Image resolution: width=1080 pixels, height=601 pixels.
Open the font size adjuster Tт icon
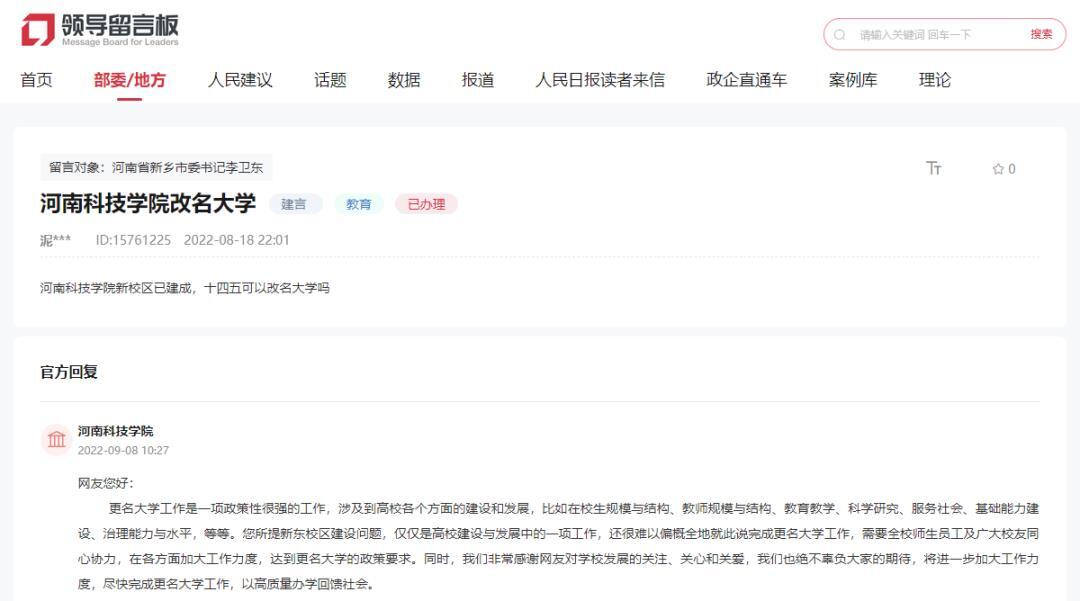tap(933, 168)
